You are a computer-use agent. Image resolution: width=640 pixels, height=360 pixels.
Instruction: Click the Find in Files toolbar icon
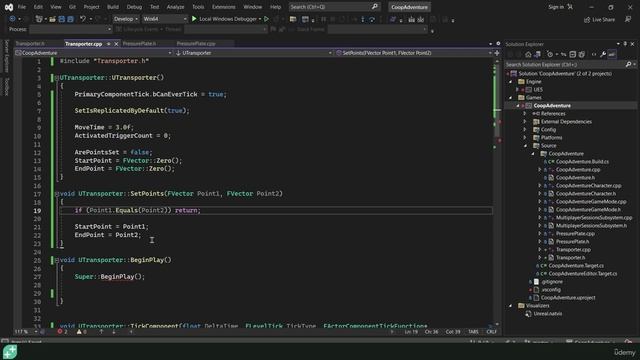tap(293, 19)
